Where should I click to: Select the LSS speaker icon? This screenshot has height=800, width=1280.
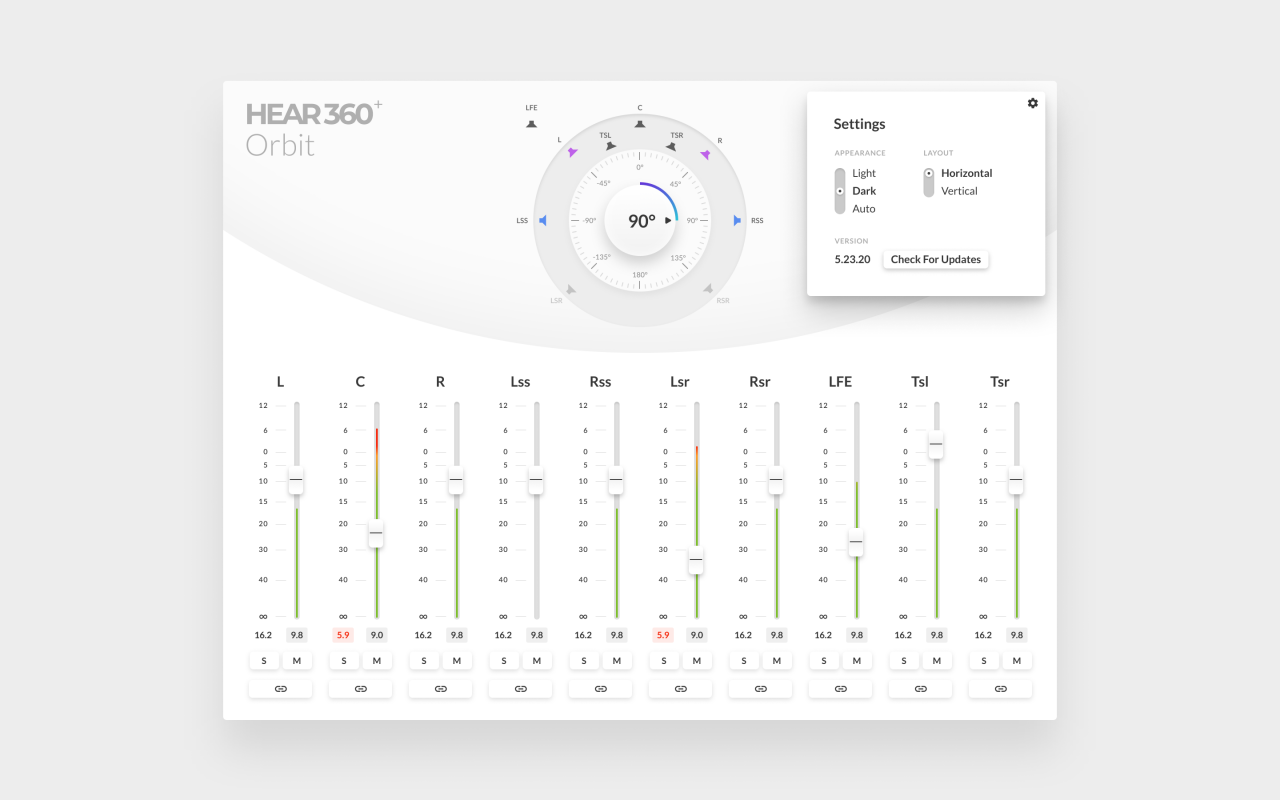(x=542, y=220)
